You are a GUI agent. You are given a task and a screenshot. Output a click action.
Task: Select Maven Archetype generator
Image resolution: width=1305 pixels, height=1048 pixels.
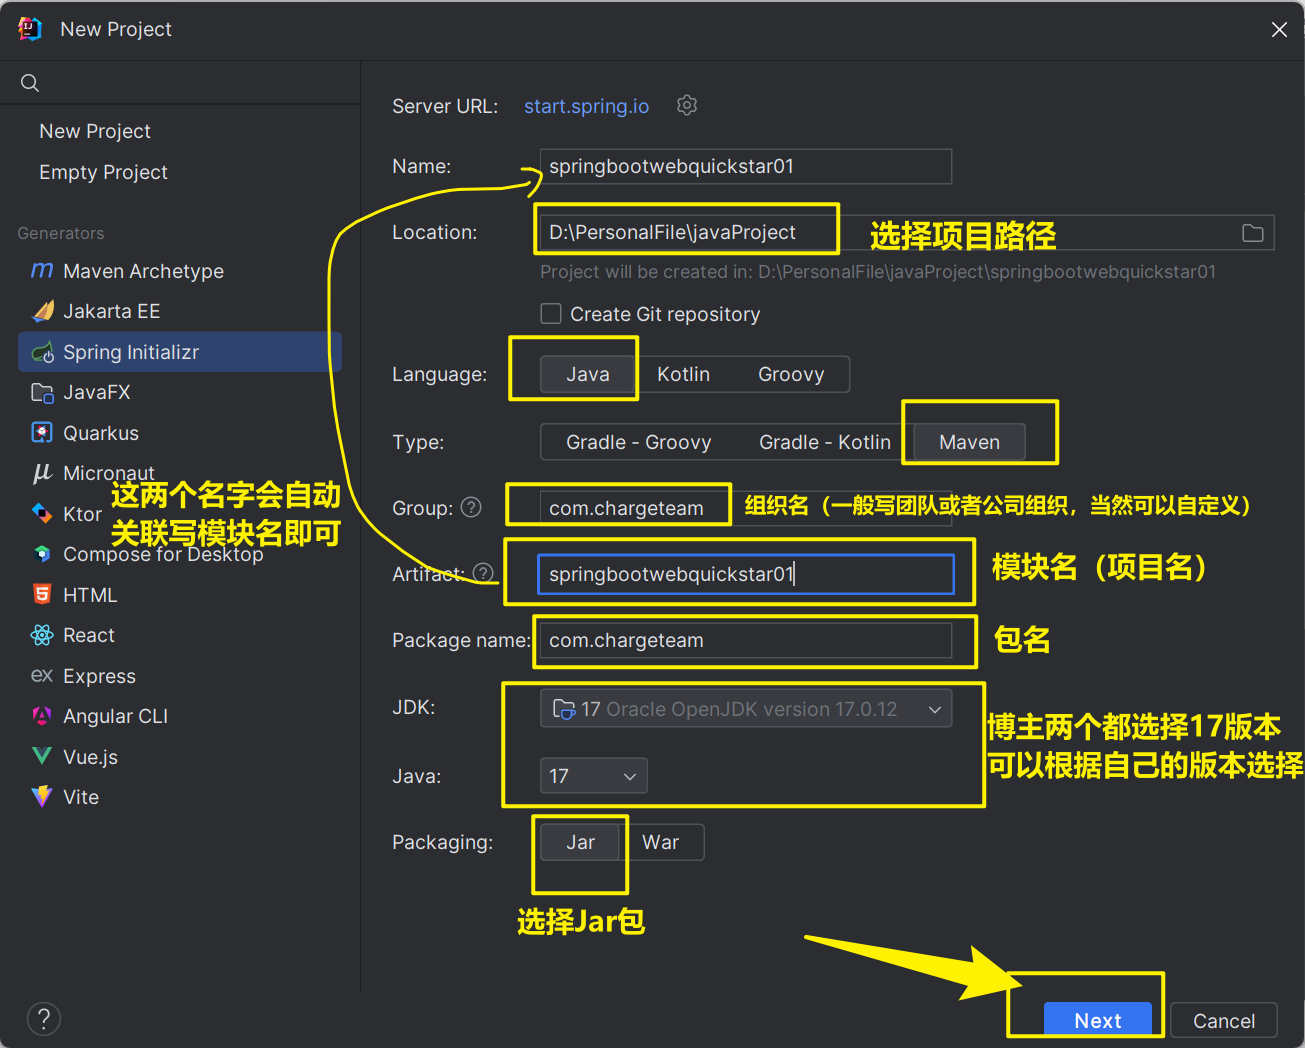click(x=143, y=271)
